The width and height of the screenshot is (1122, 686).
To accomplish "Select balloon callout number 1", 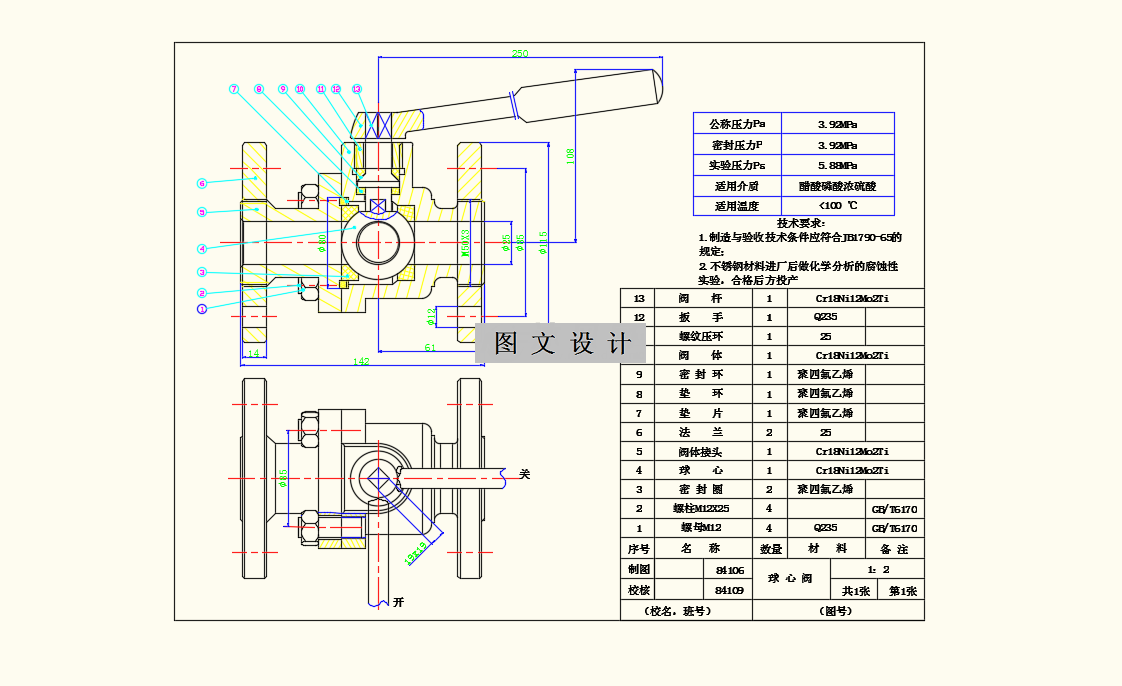I will 200,310.
